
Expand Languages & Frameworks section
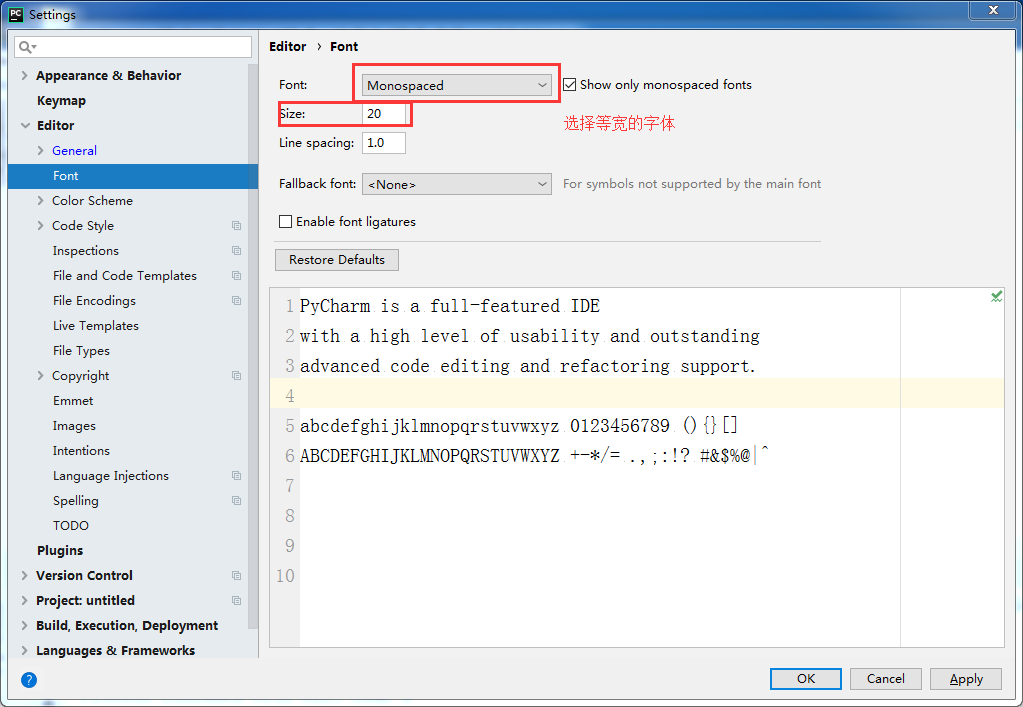click(x=24, y=650)
